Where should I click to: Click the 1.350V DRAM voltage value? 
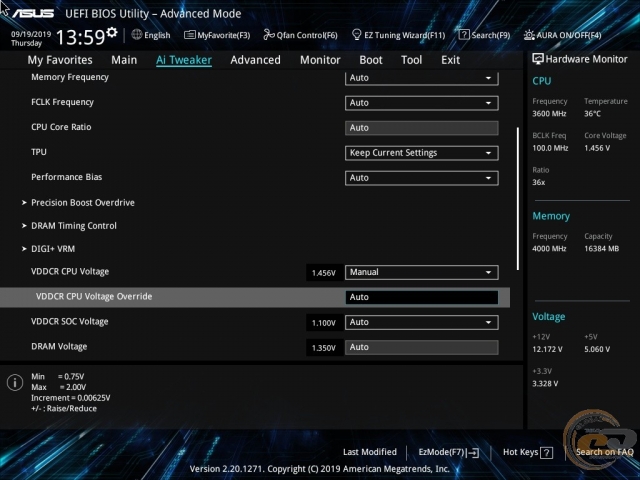pos(324,348)
